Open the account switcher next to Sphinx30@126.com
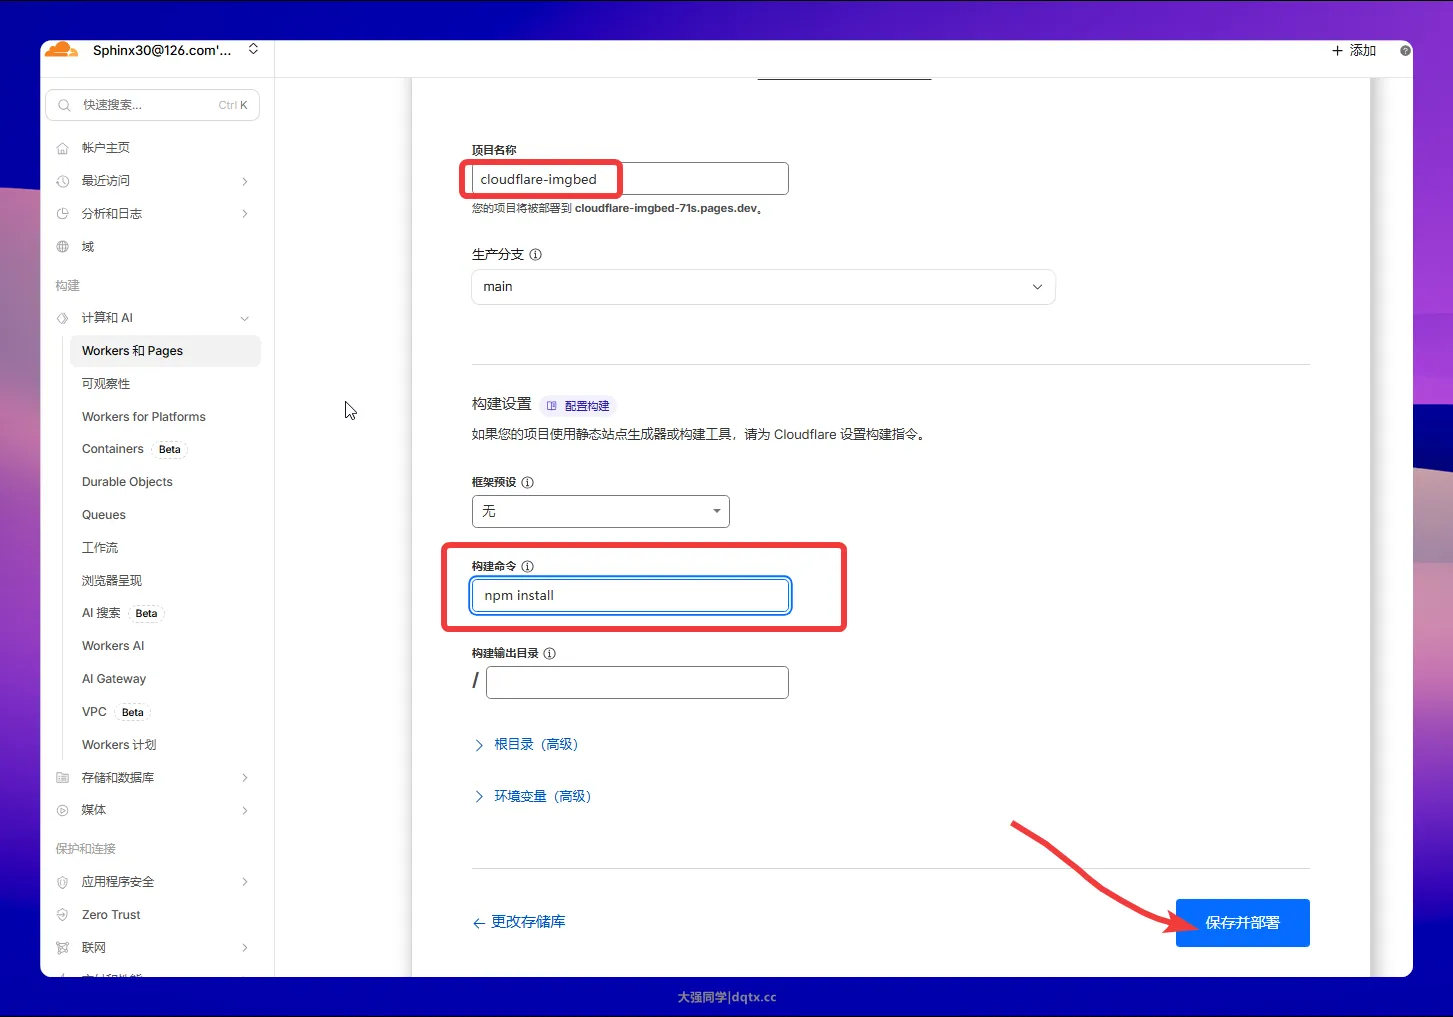The width and height of the screenshot is (1453, 1017). (254, 49)
